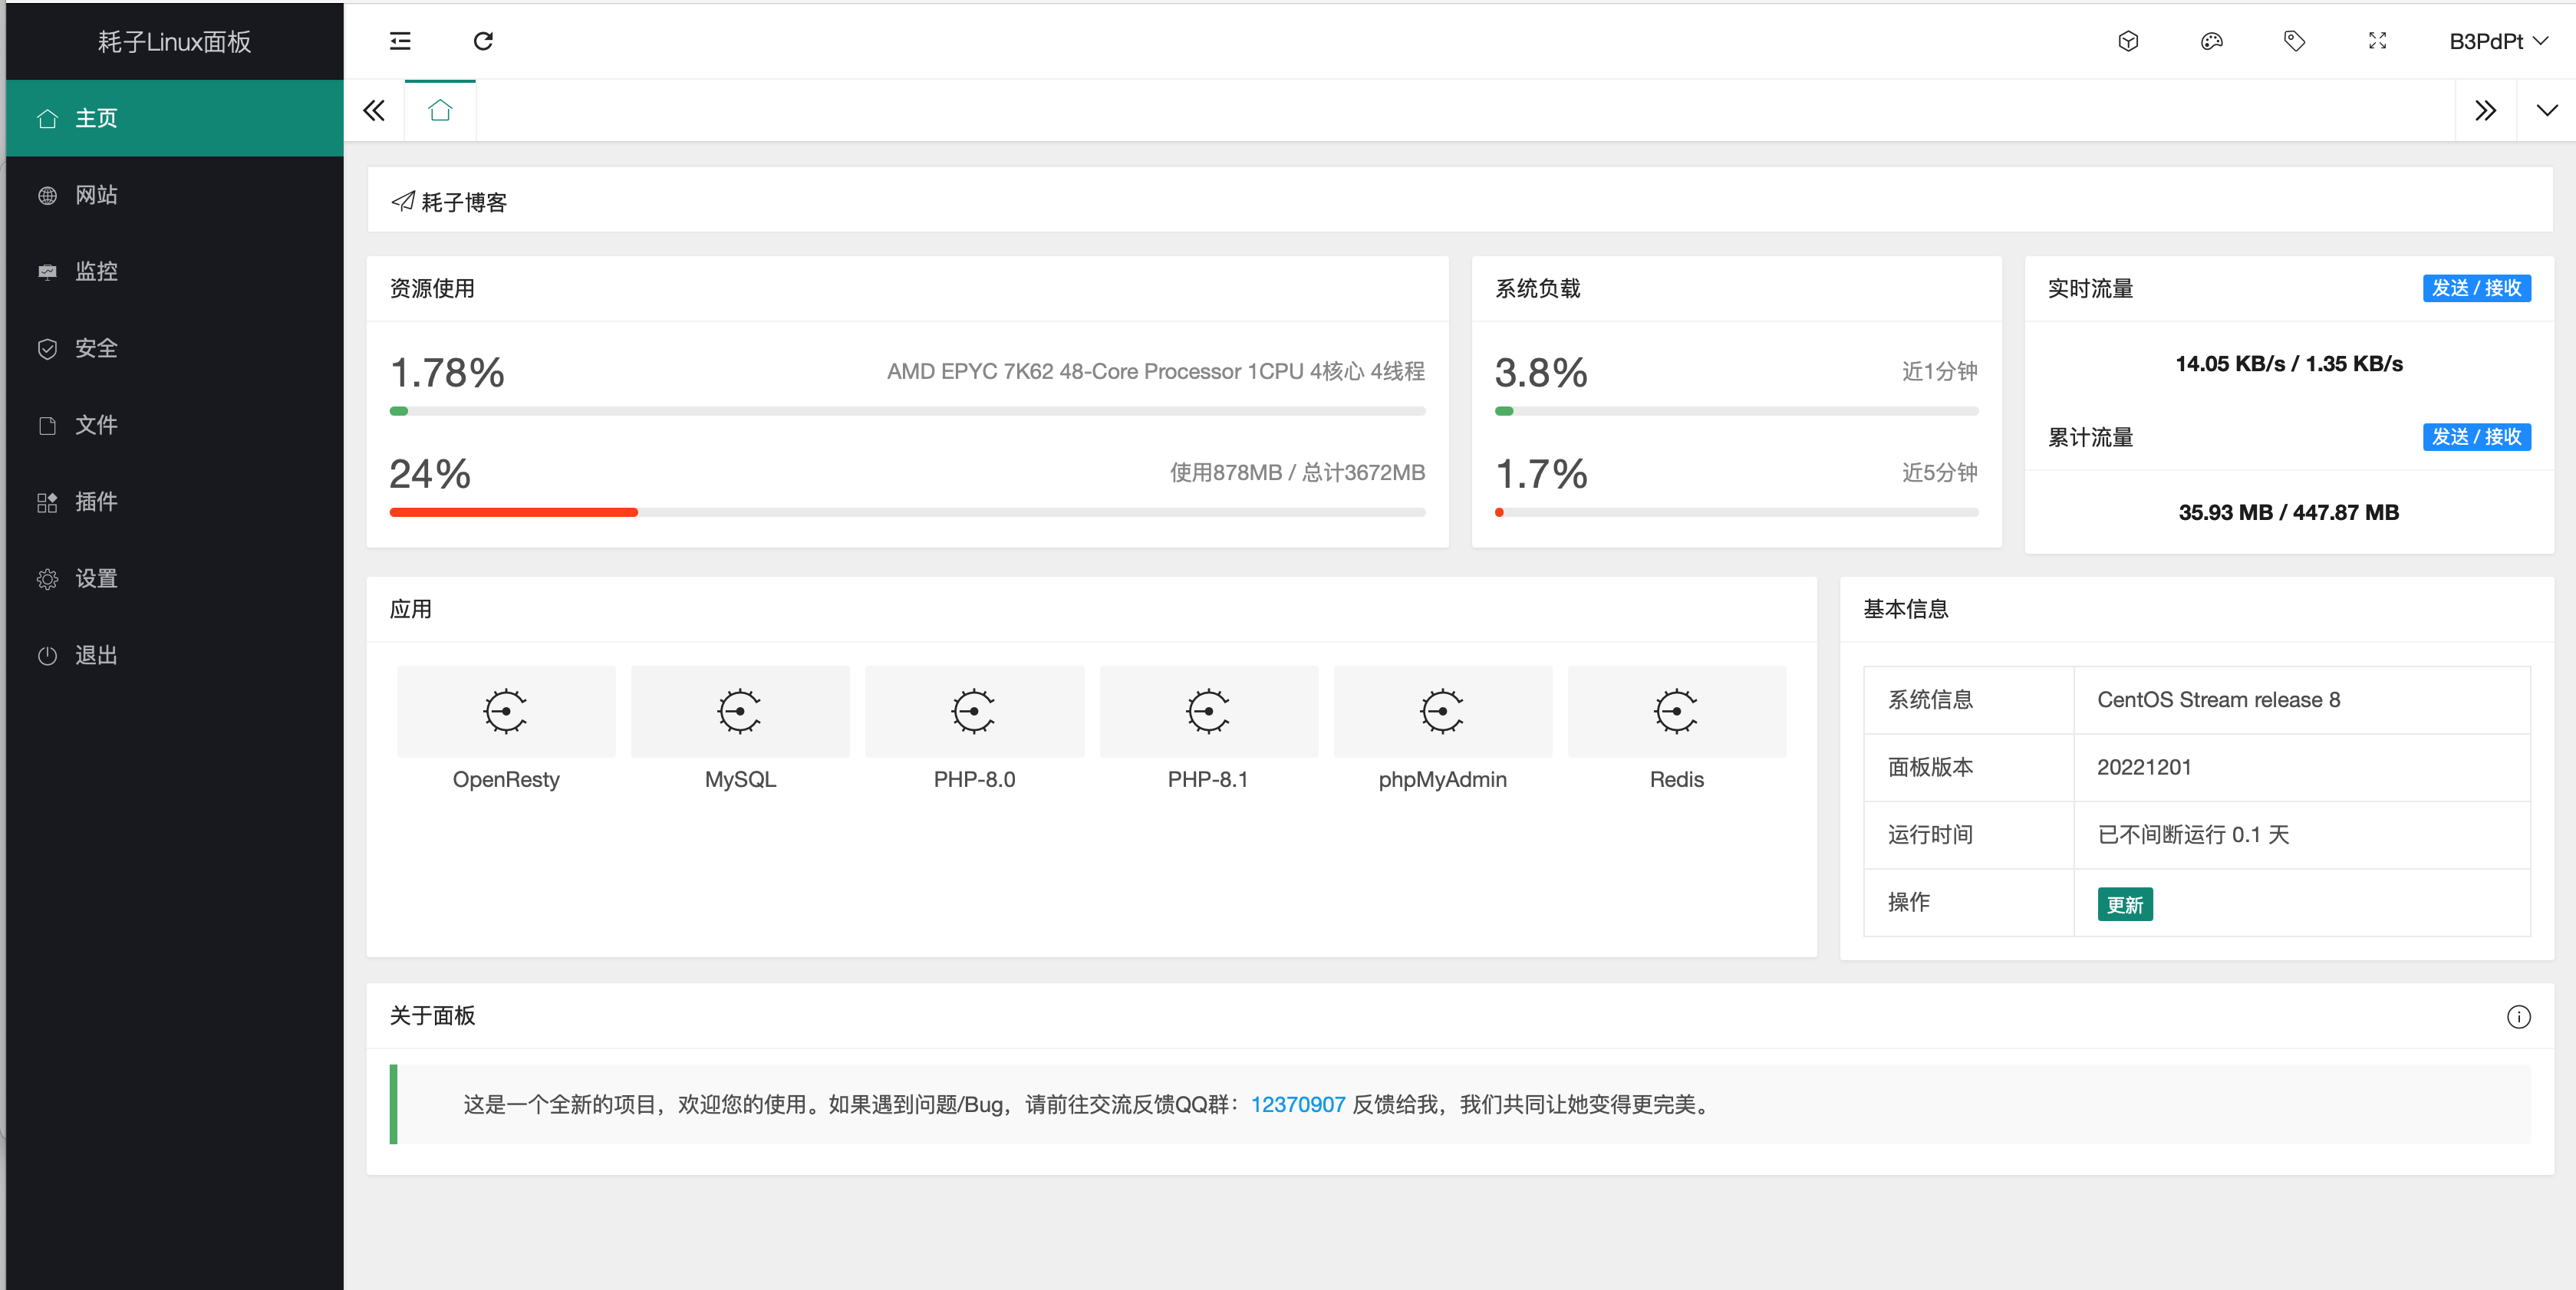Open 插件 in the sidebar
The image size is (2576, 1290).
pos(175,501)
